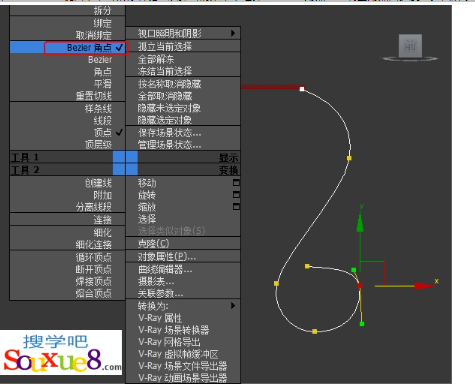Choose 孤立当前选择
Image resolution: width=475 pixels, height=386 pixels.
pos(183,46)
